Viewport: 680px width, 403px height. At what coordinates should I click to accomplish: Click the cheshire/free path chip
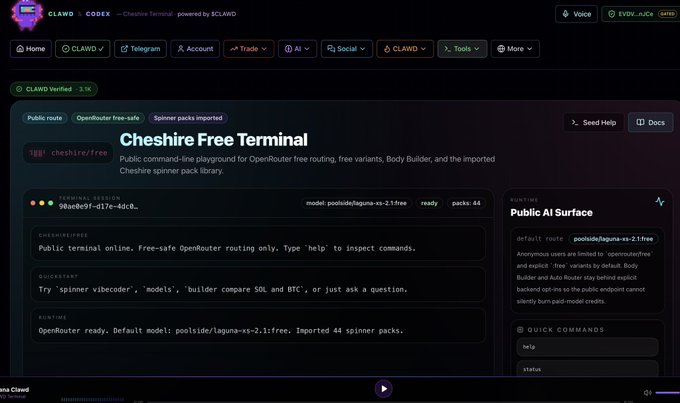pos(68,153)
